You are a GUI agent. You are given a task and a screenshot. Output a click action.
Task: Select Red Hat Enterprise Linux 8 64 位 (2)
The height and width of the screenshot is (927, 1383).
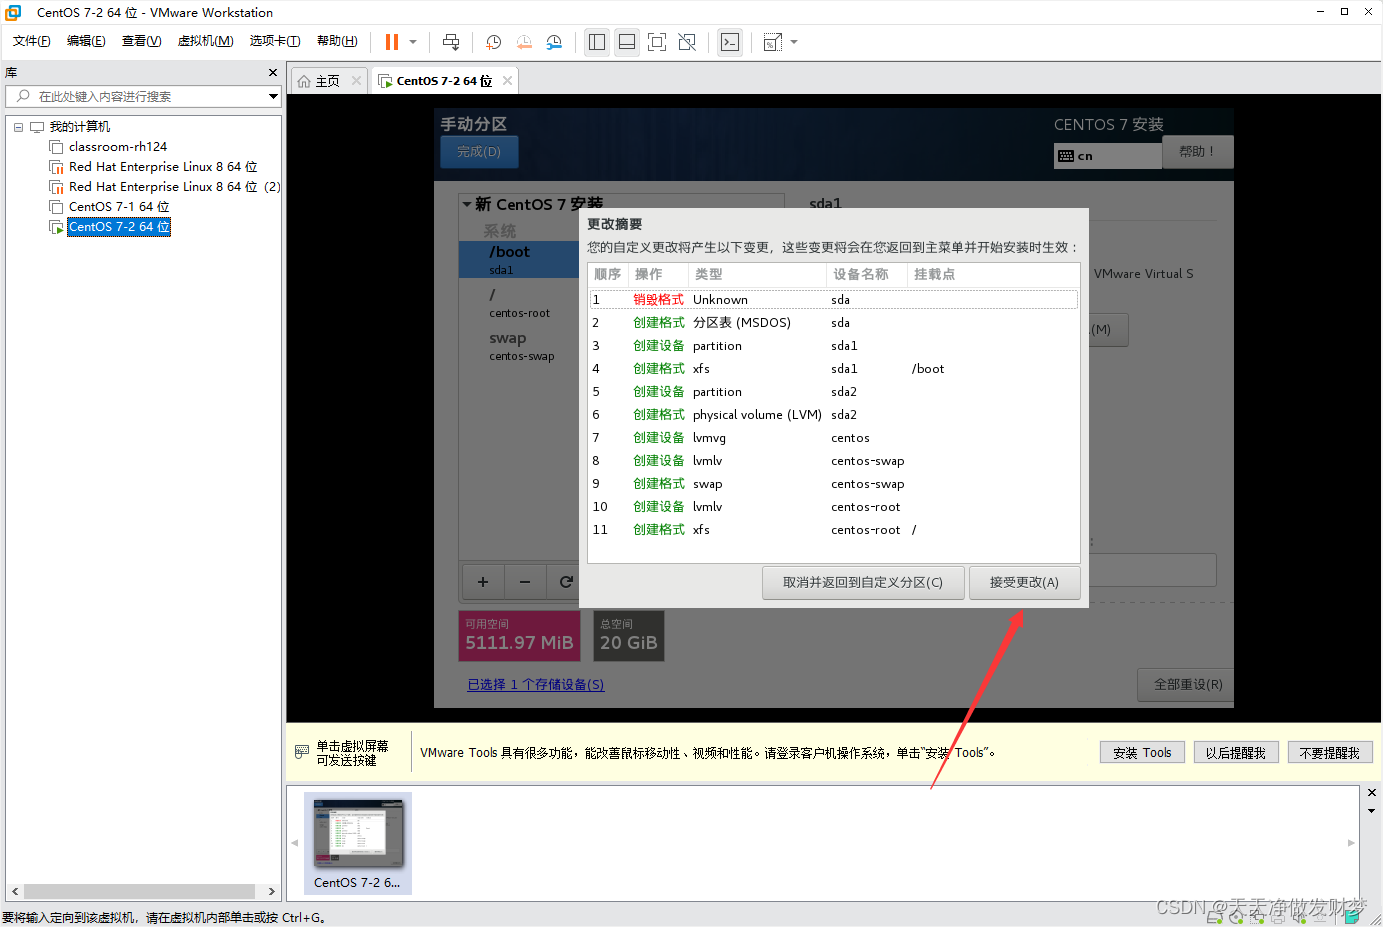point(173,187)
